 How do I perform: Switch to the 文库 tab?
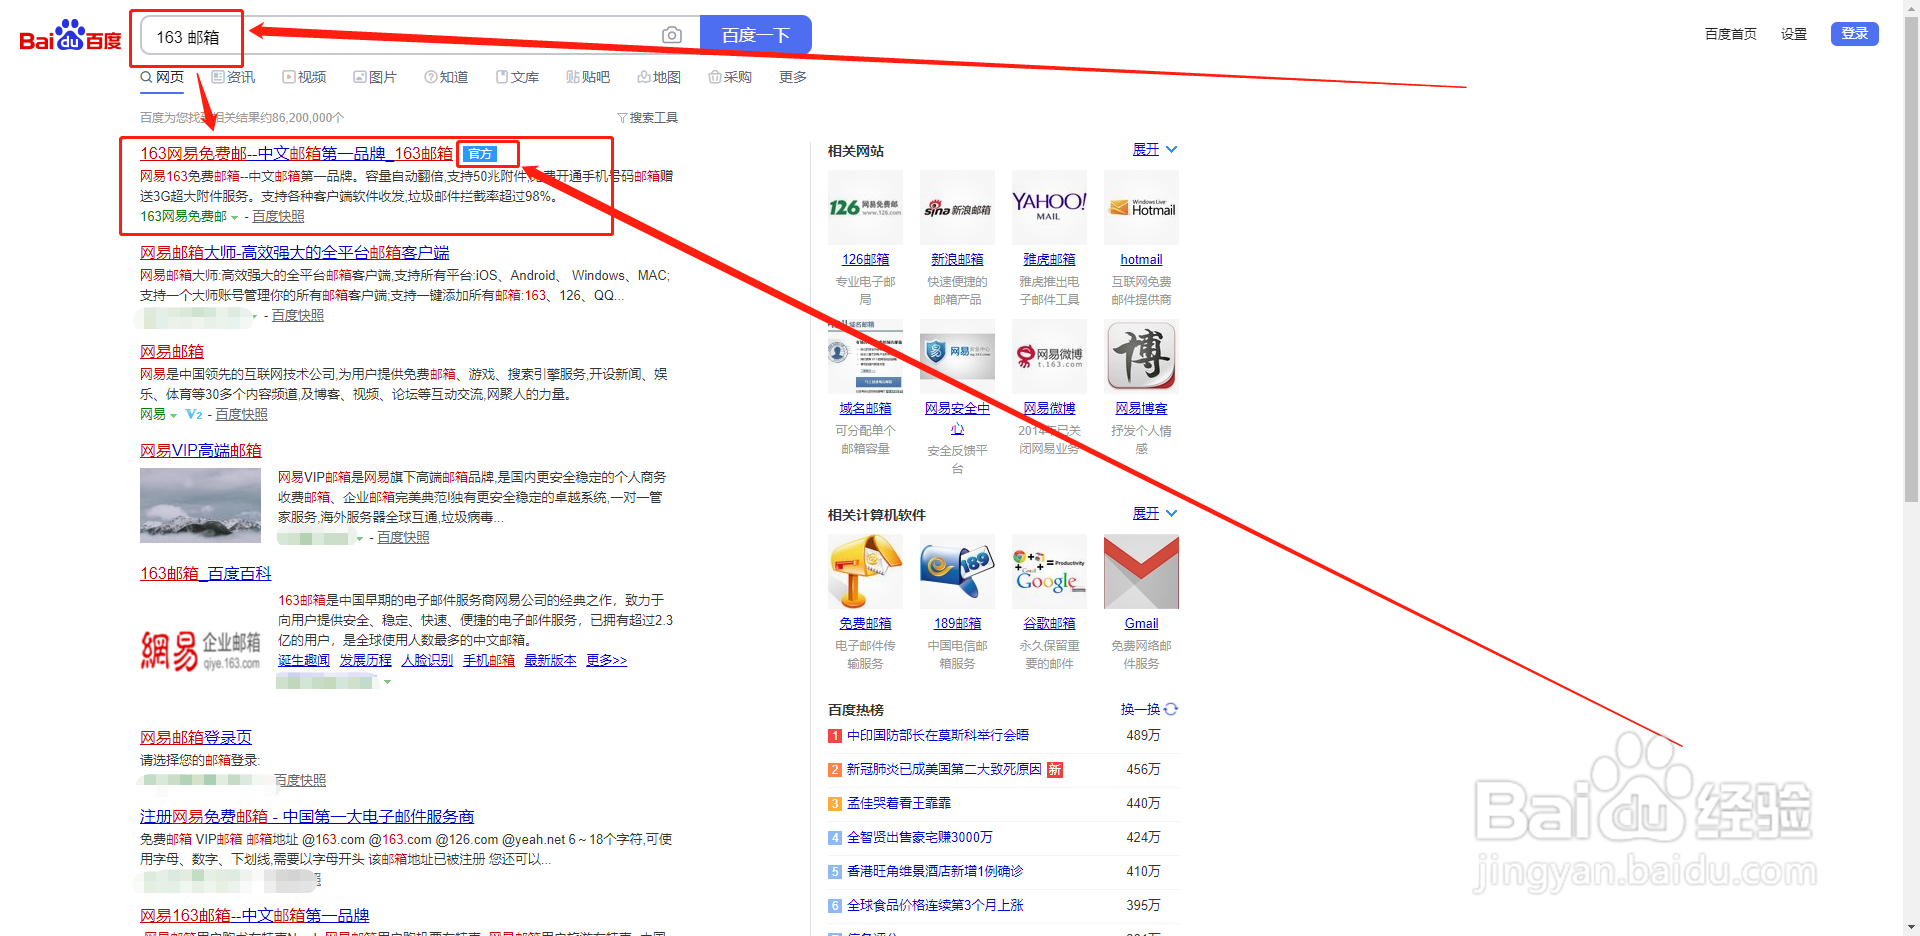(517, 77)
